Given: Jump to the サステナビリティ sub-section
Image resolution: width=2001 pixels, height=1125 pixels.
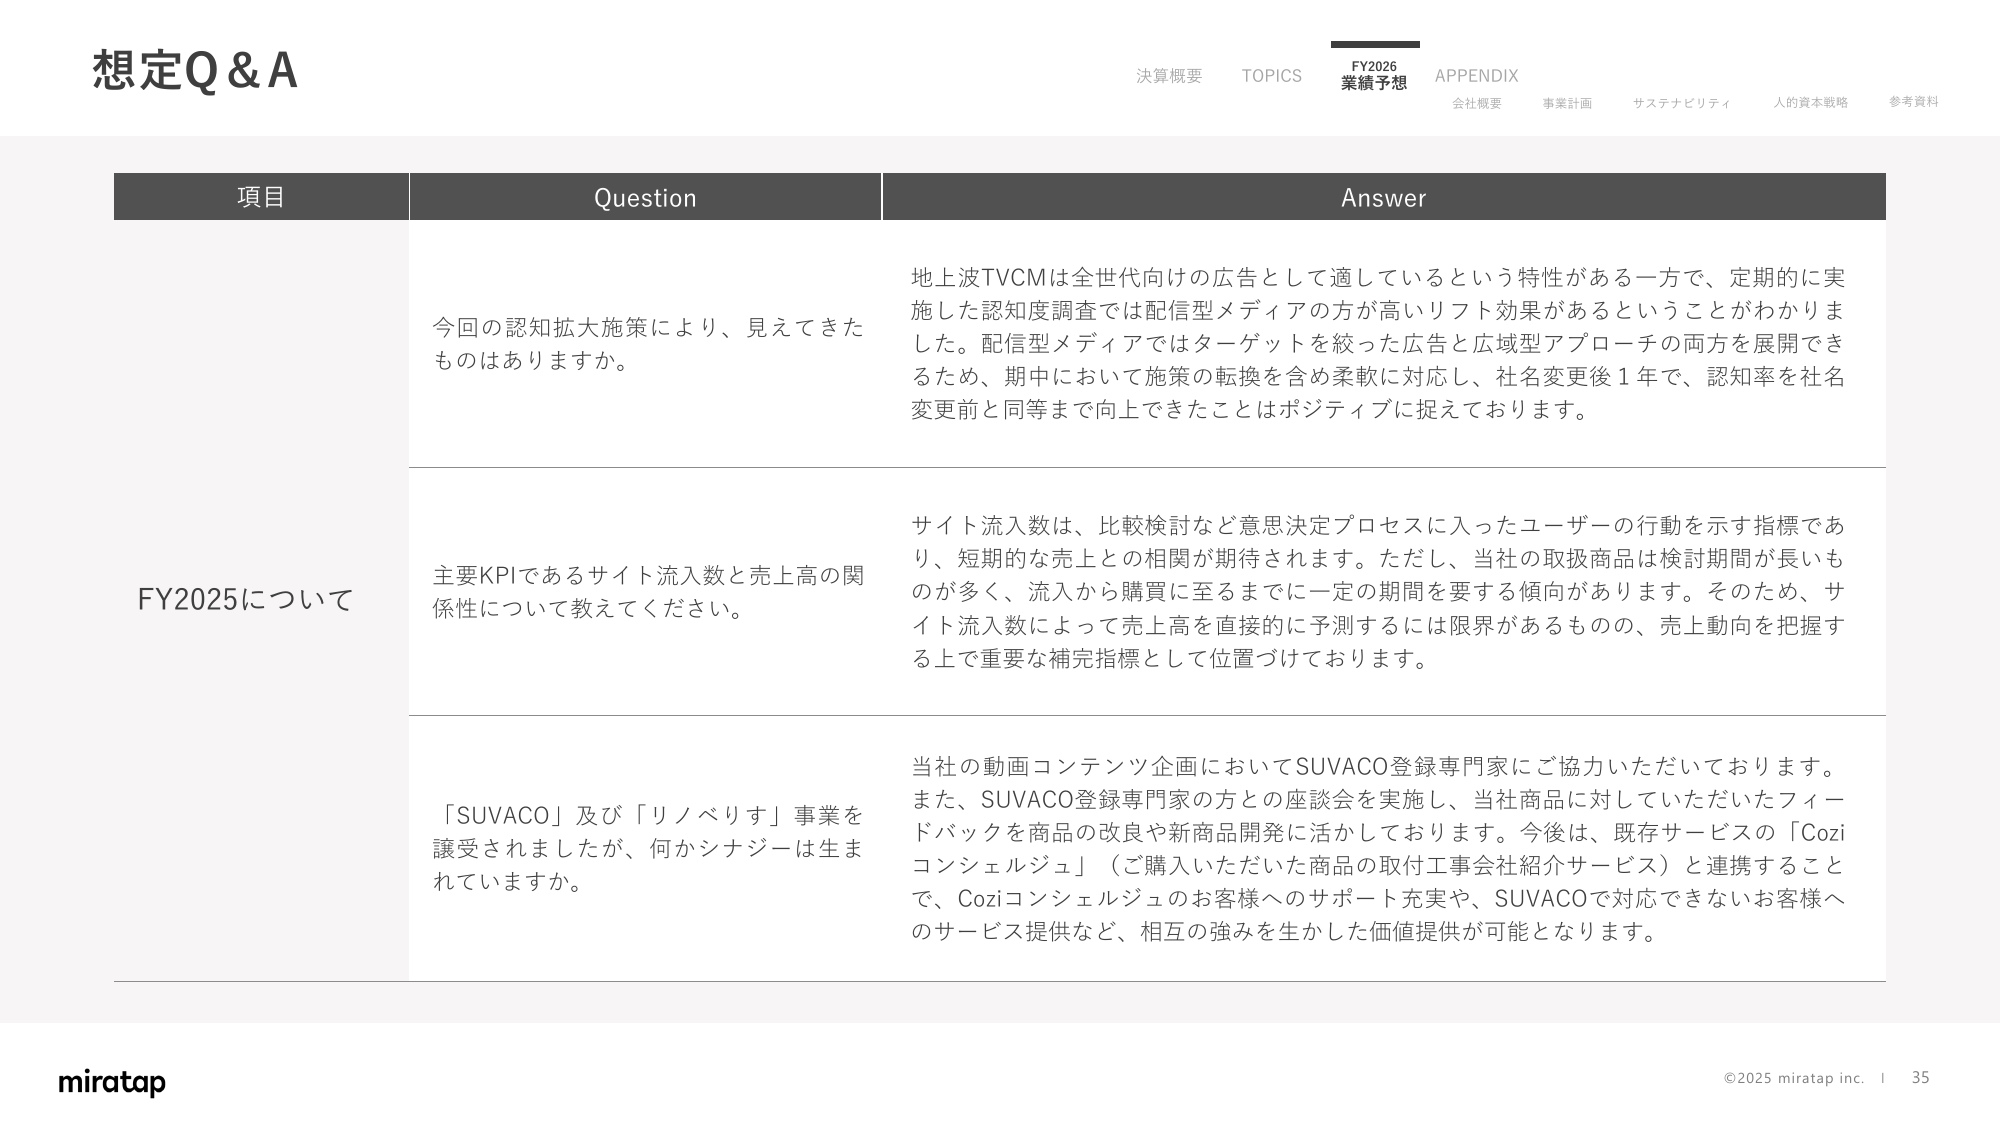Looking at the screenshot, I should pyautogui.click(x=1680, y=103).
